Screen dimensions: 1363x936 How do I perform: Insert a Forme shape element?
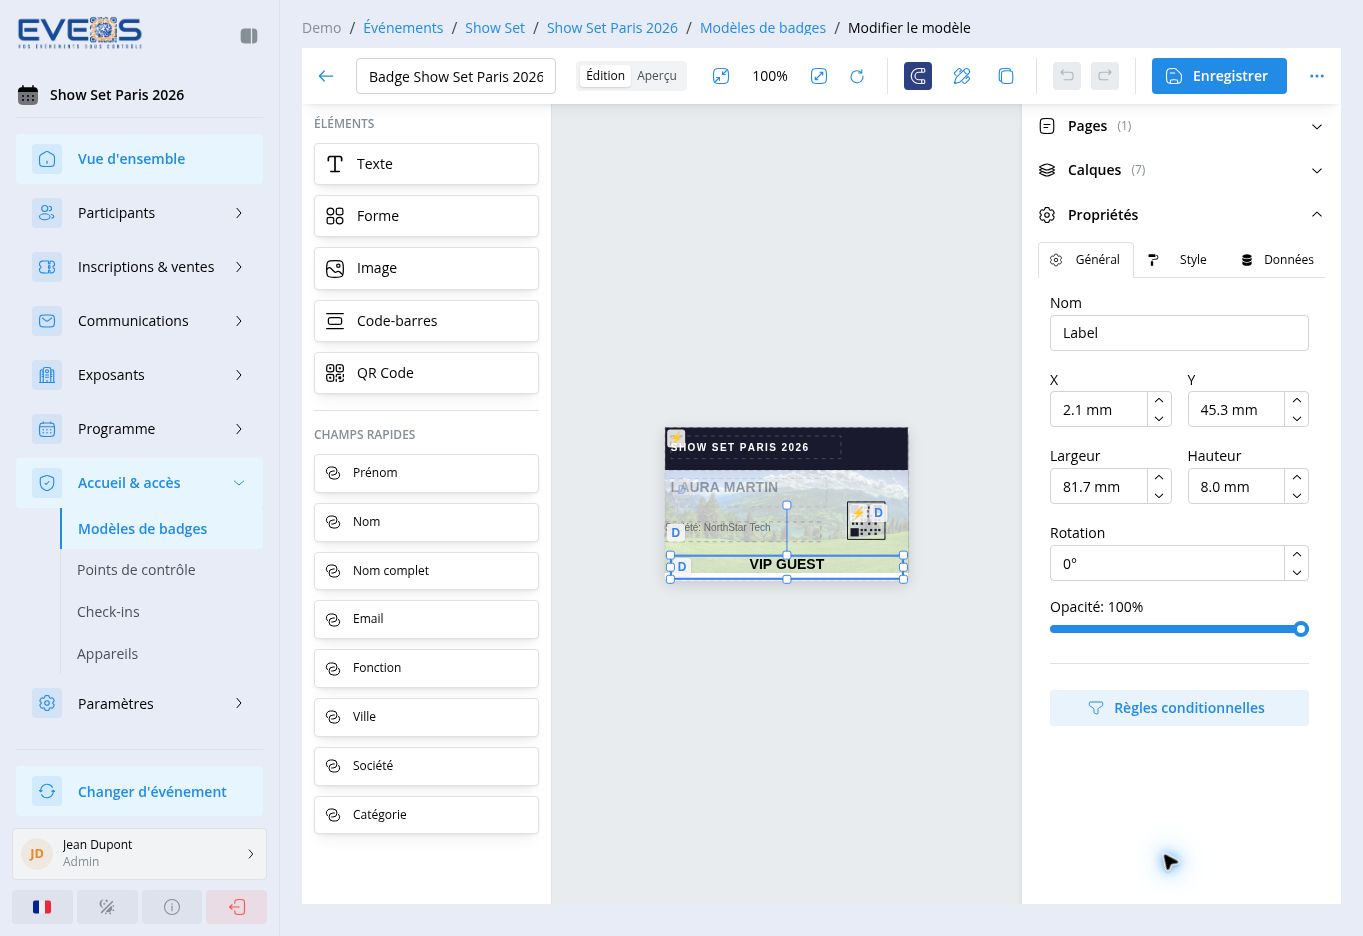426,216
